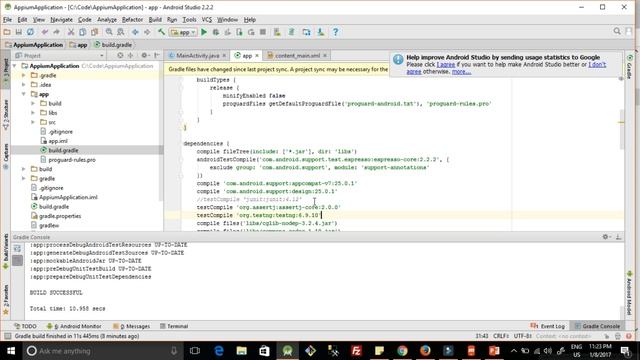This screenshot has width=640, height=360.
Task: Click the Cut scissors icon
Action: click(71, 32)
